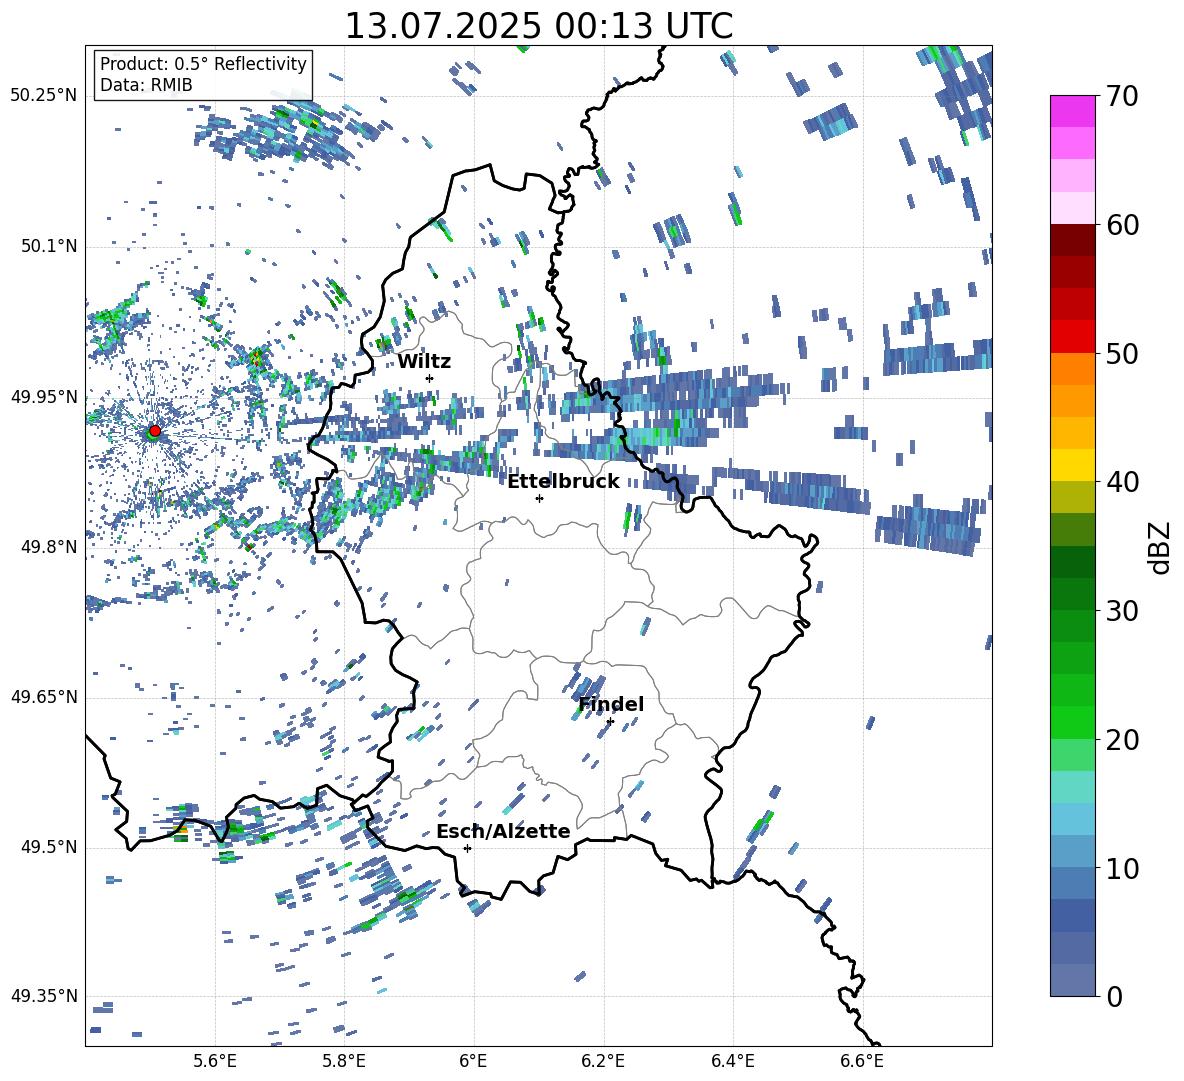Click the bright green colorbar segment near 20
Viewport: 1184px width, 1081px height.
[1072, 722]
